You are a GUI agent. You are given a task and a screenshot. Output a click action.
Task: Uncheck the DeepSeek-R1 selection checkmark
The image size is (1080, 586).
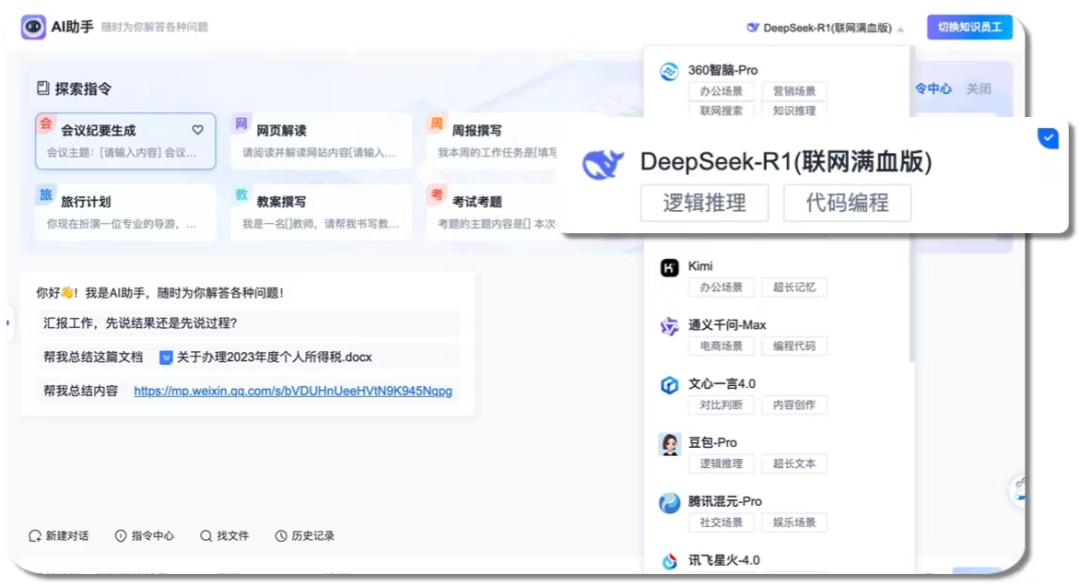click(1048, 138)
